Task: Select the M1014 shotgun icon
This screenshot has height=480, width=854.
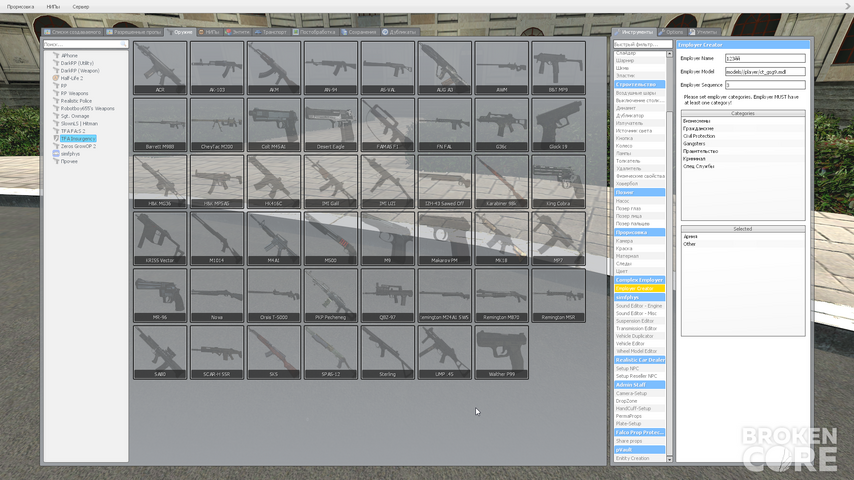Action: point(217,239)
